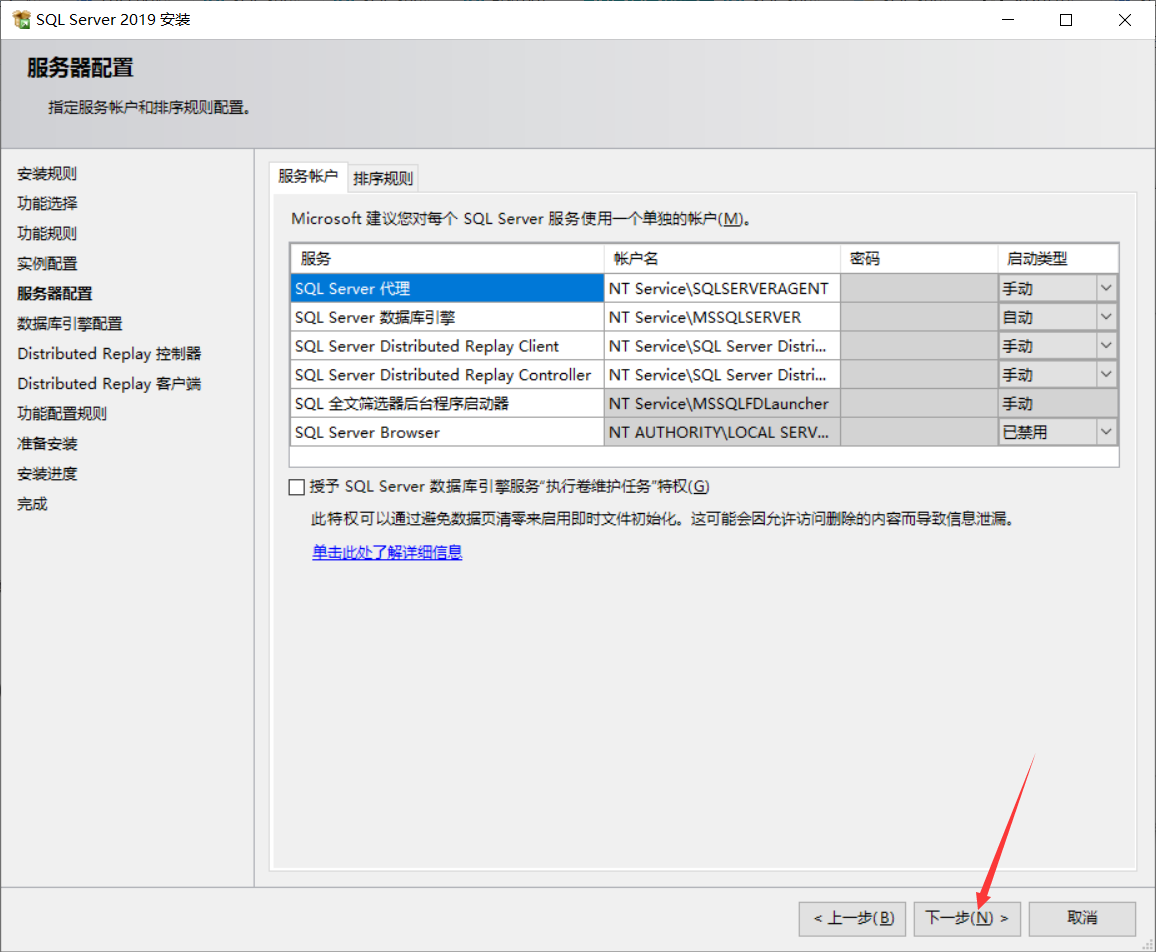Switch to the 服务帐户 tab
This screenshot has height=952, width=1156.
(x=307, y=177)
